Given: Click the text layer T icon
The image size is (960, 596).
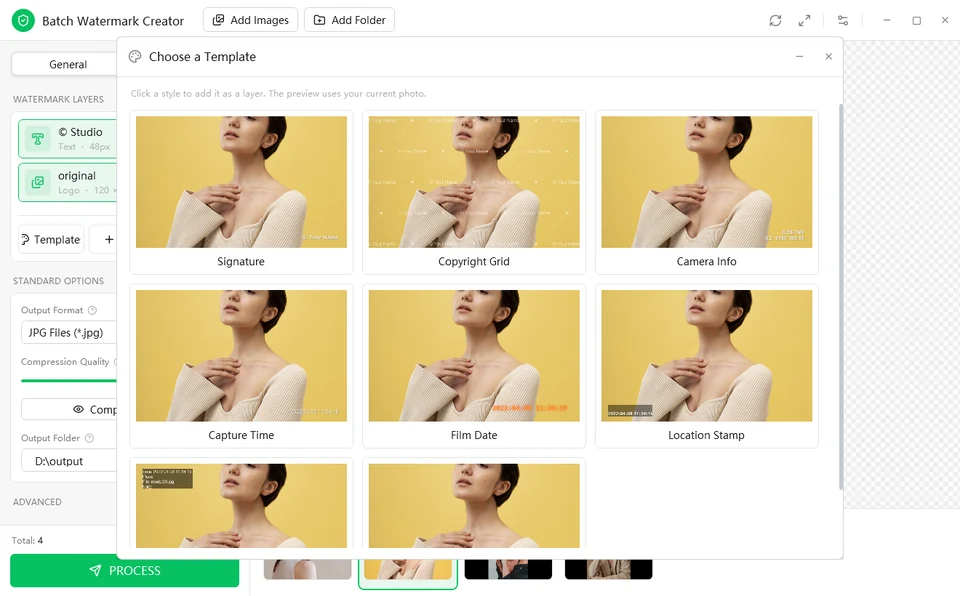Looking at the screenshot, I should [37, 139].
